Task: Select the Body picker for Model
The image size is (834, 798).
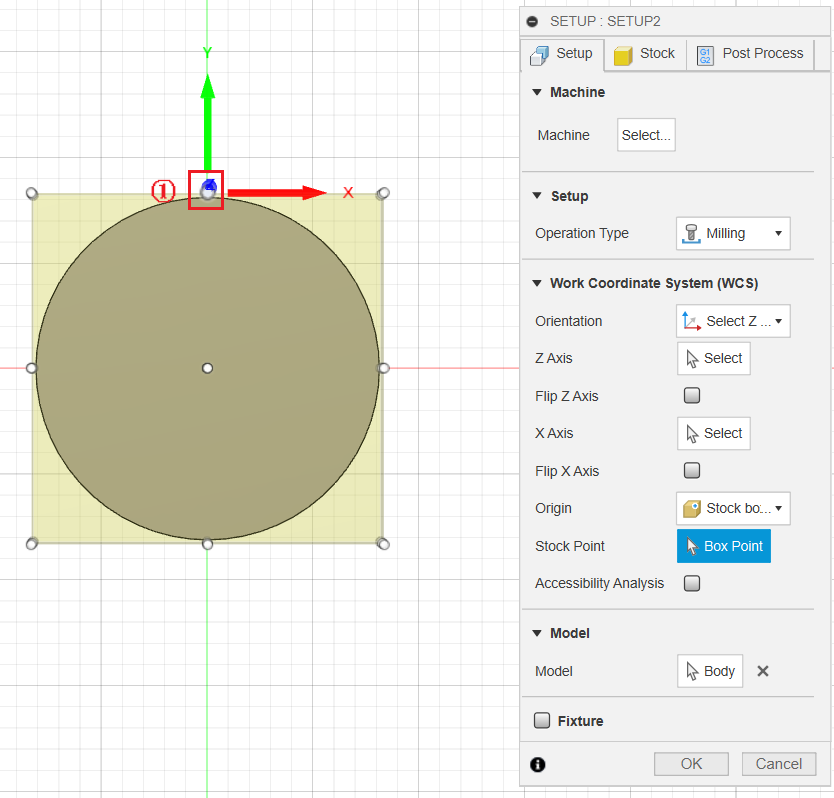Action: pyautogui.click(x=709, y=671)
